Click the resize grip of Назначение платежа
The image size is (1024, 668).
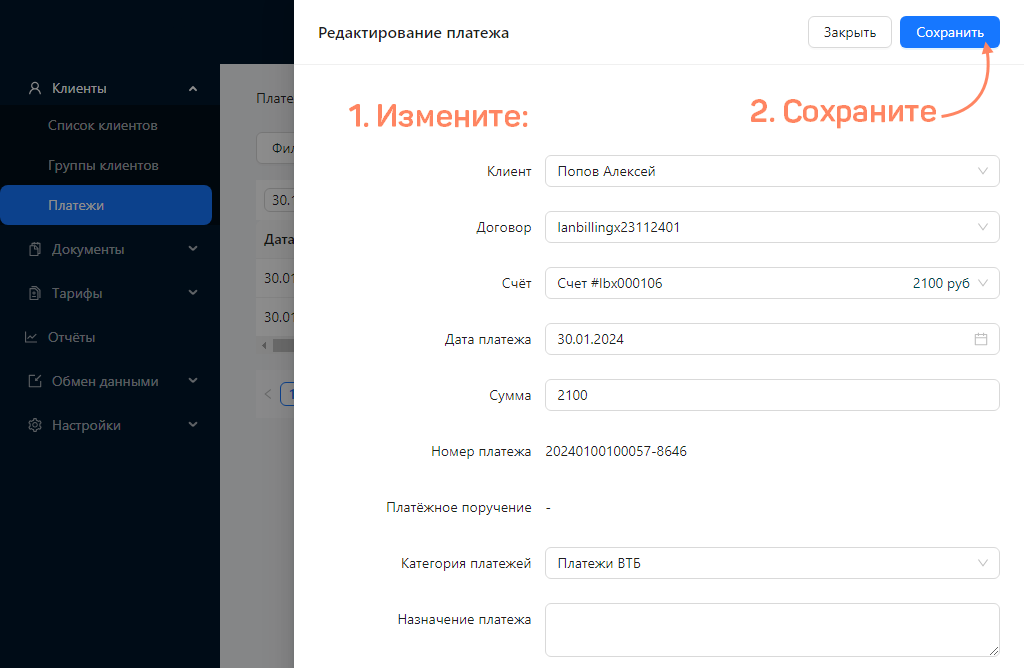point(993,650)
